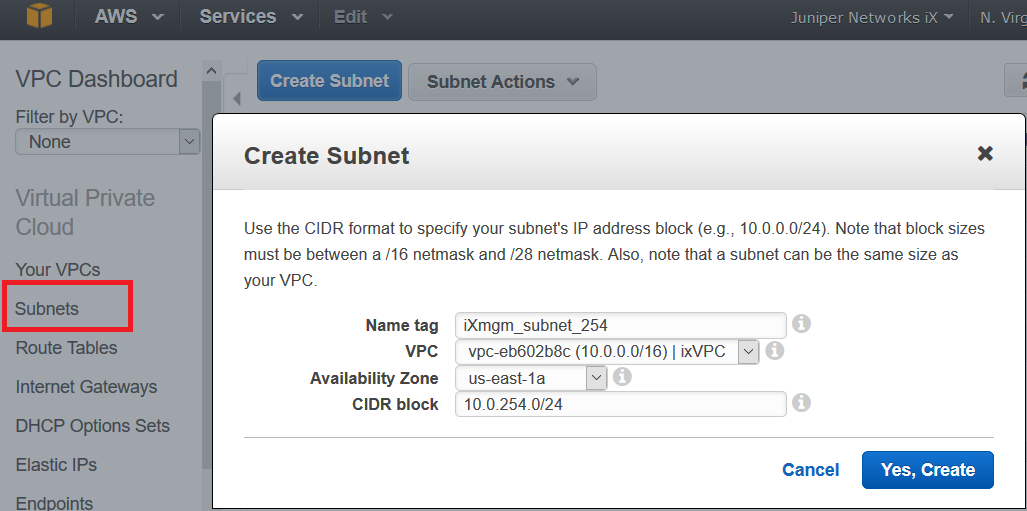Click info icon next to CIDR block
The height and width of the screenshot is (511, 1027).
801,403
